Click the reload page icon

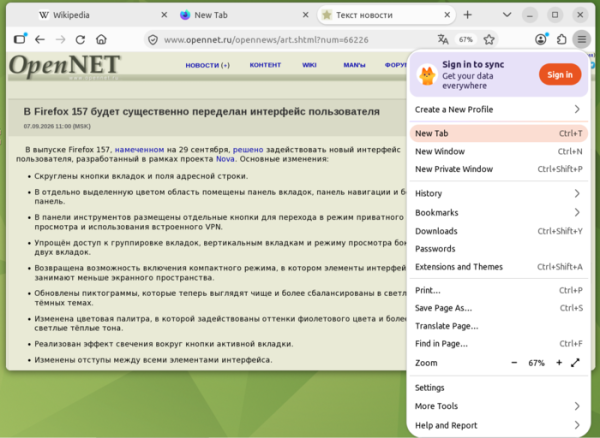tap(80, 39)
